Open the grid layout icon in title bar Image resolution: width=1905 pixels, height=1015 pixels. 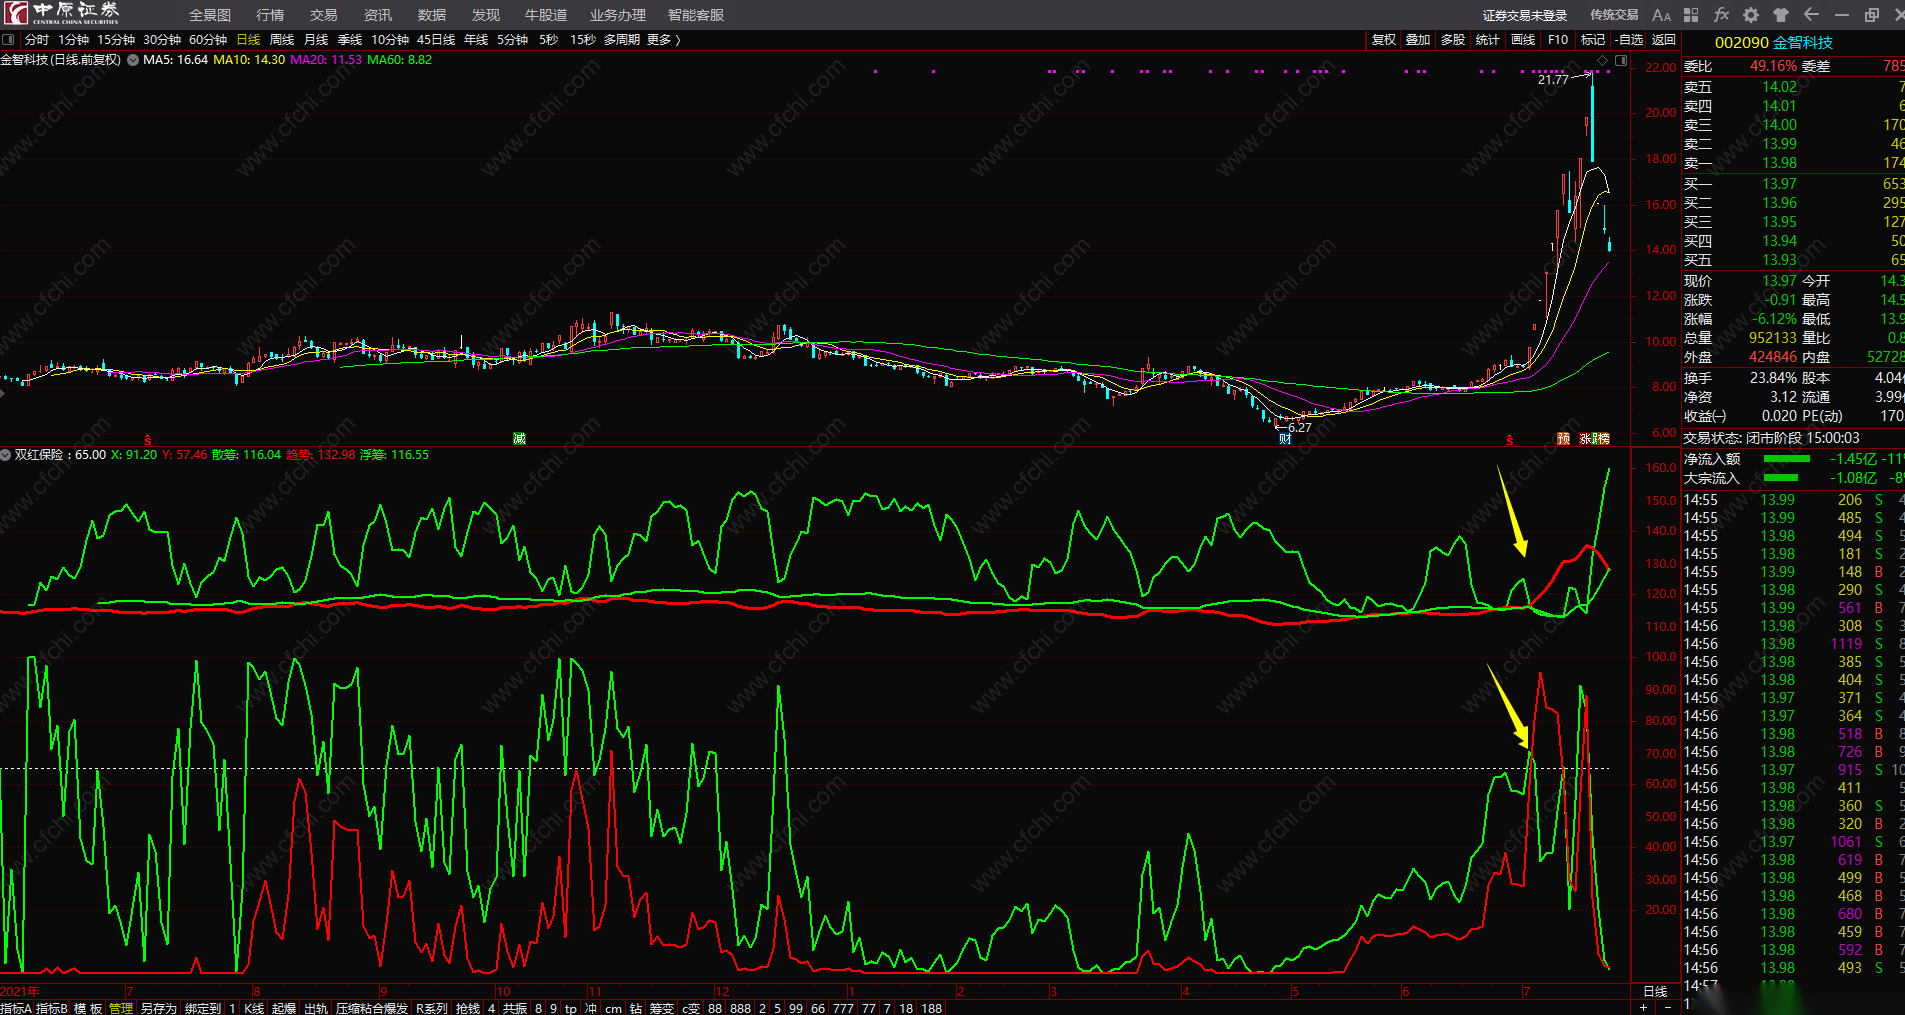(1691, 15)
